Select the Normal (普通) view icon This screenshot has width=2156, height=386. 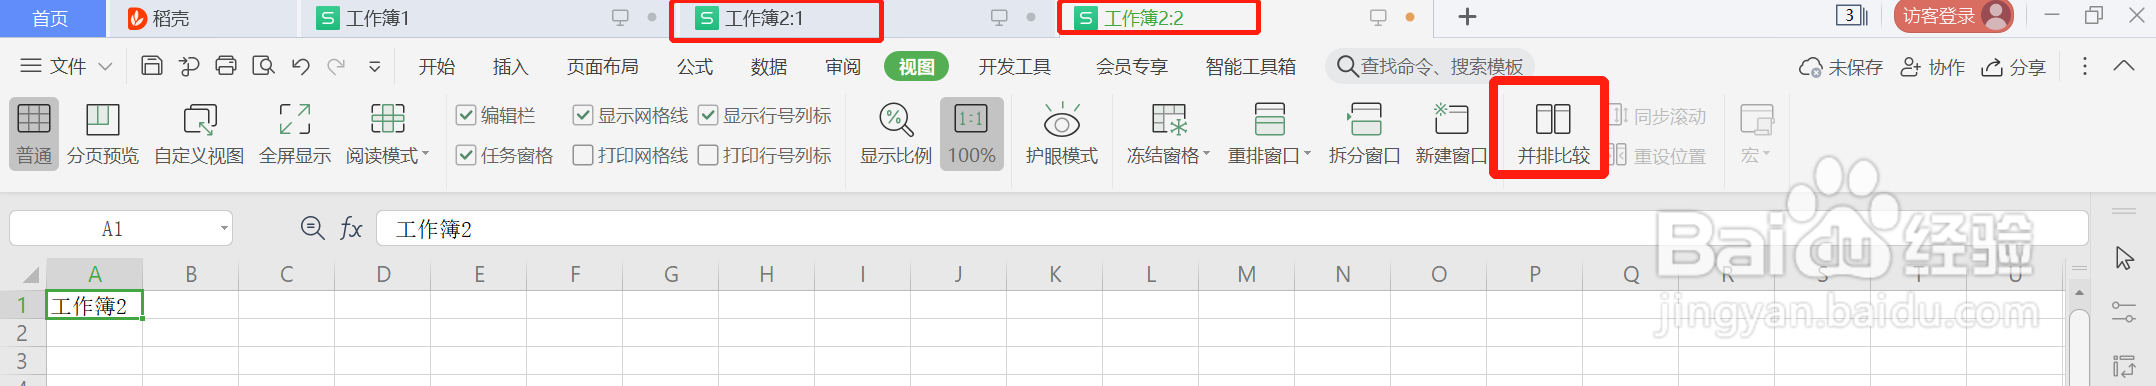[x=34, y=119]
